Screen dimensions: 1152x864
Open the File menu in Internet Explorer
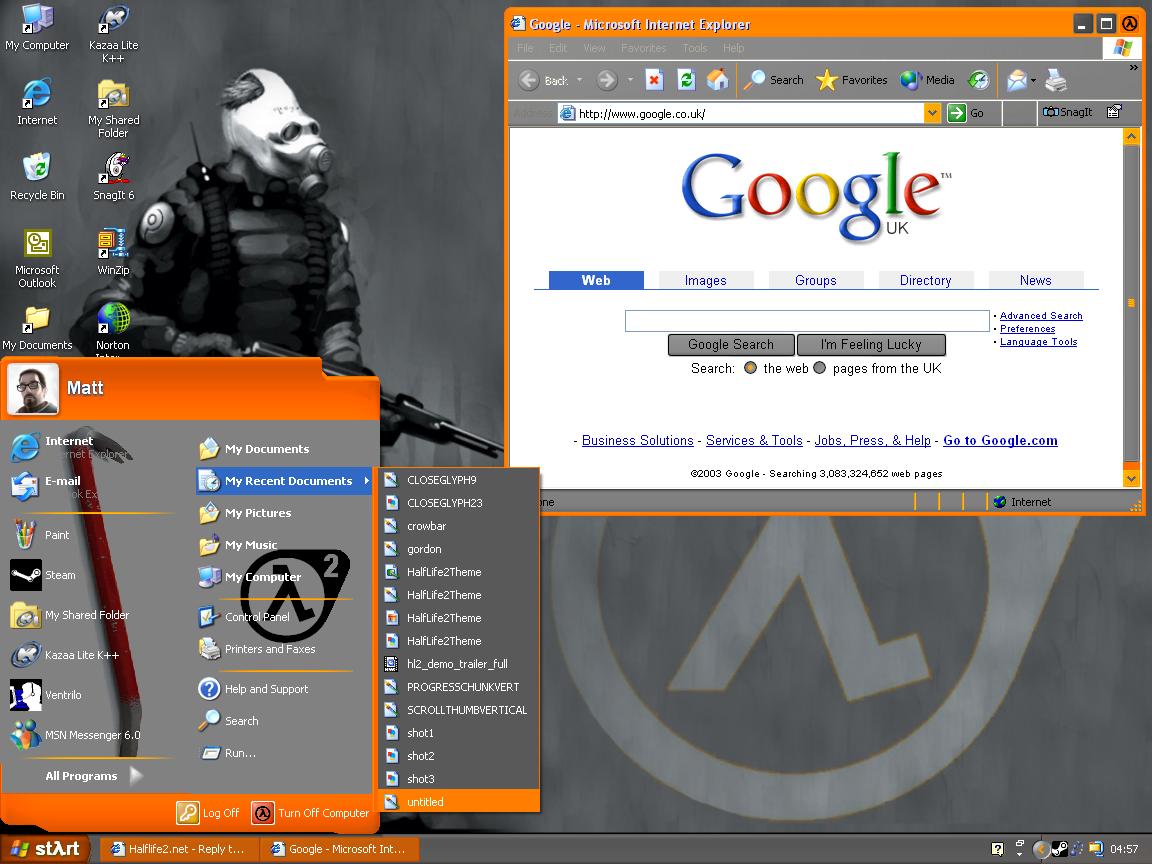tap(525, 48)
